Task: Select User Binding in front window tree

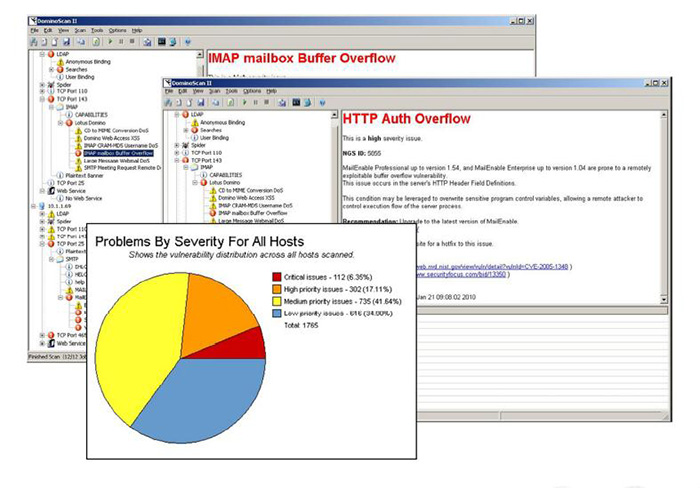Action: [214, 138]
